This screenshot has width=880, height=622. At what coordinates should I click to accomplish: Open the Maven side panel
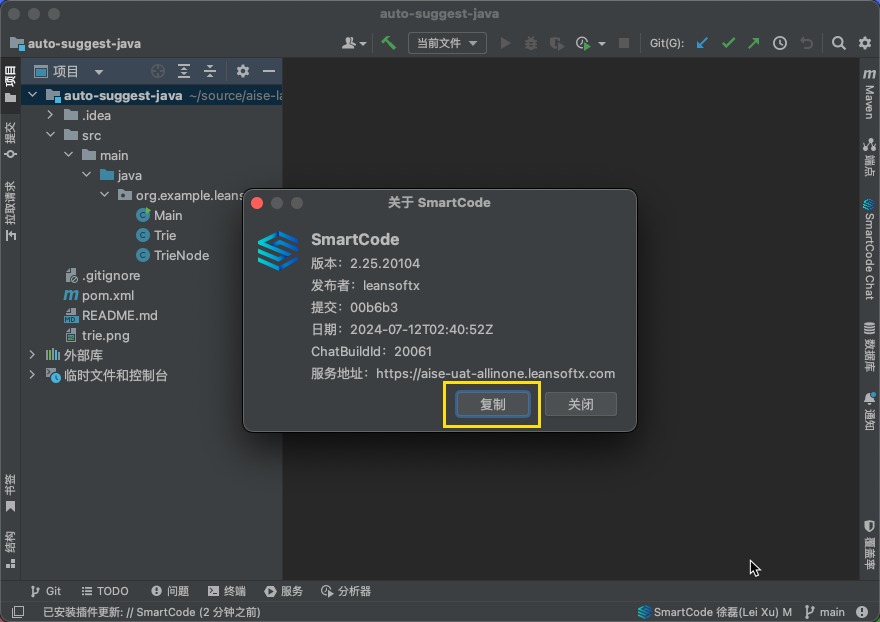point(869,94)
